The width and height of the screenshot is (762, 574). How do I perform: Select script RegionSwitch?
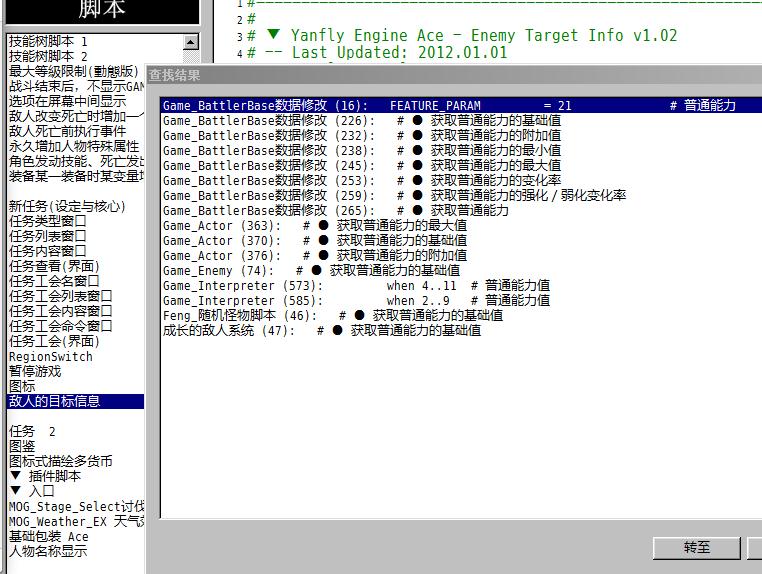pyautogui.click(x=51, y=357)
